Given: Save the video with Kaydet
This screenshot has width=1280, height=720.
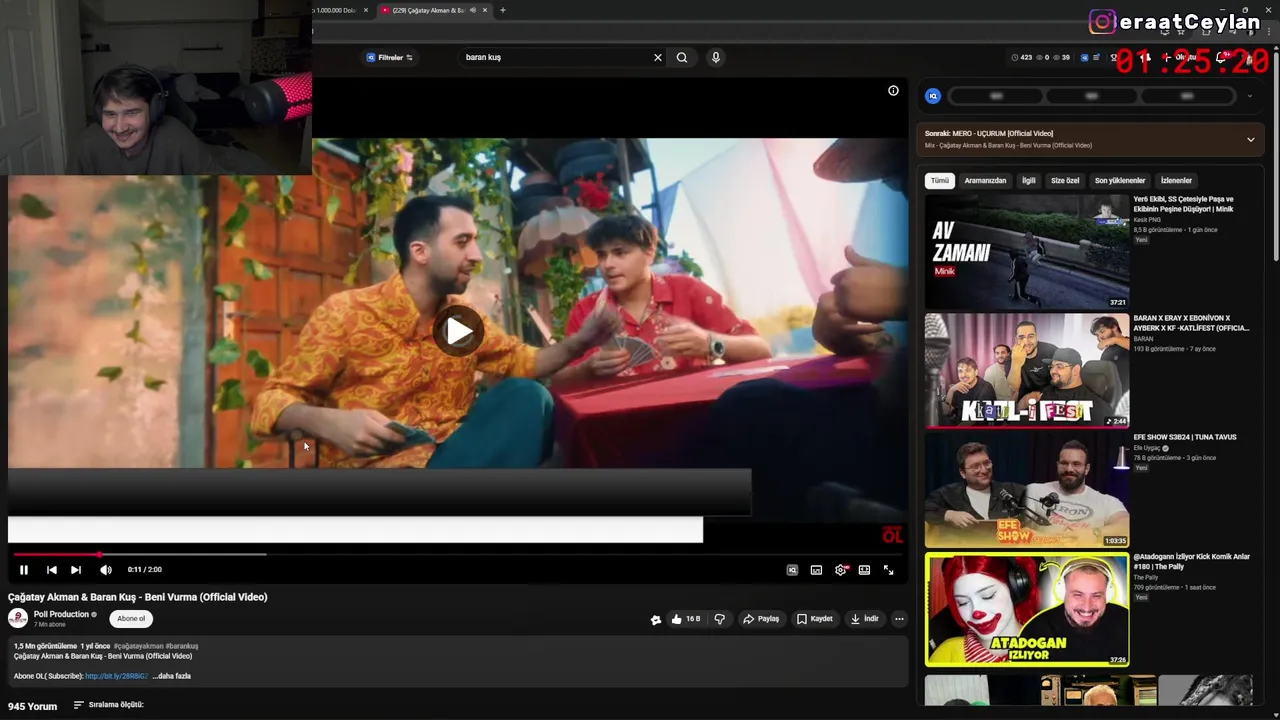Looking at the screenshot, I should click(815, 619).
